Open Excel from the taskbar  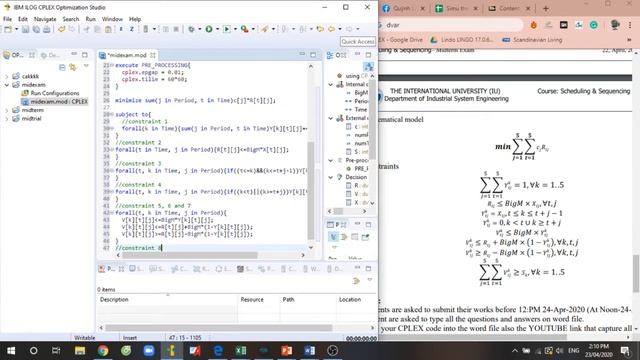[x=240, y=351]
